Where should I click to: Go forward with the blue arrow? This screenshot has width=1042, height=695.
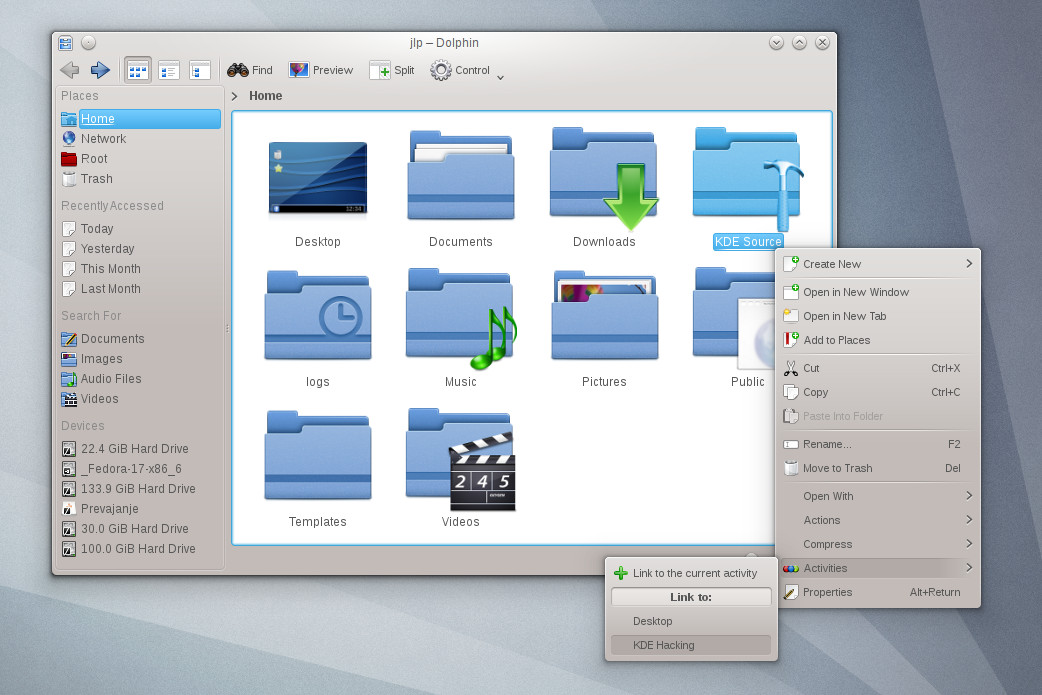(100, 70)
